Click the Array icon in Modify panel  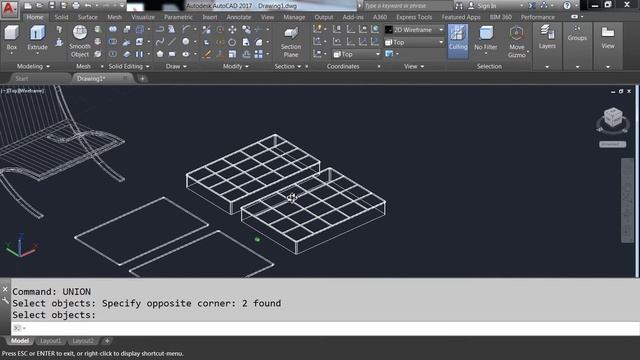258,54
